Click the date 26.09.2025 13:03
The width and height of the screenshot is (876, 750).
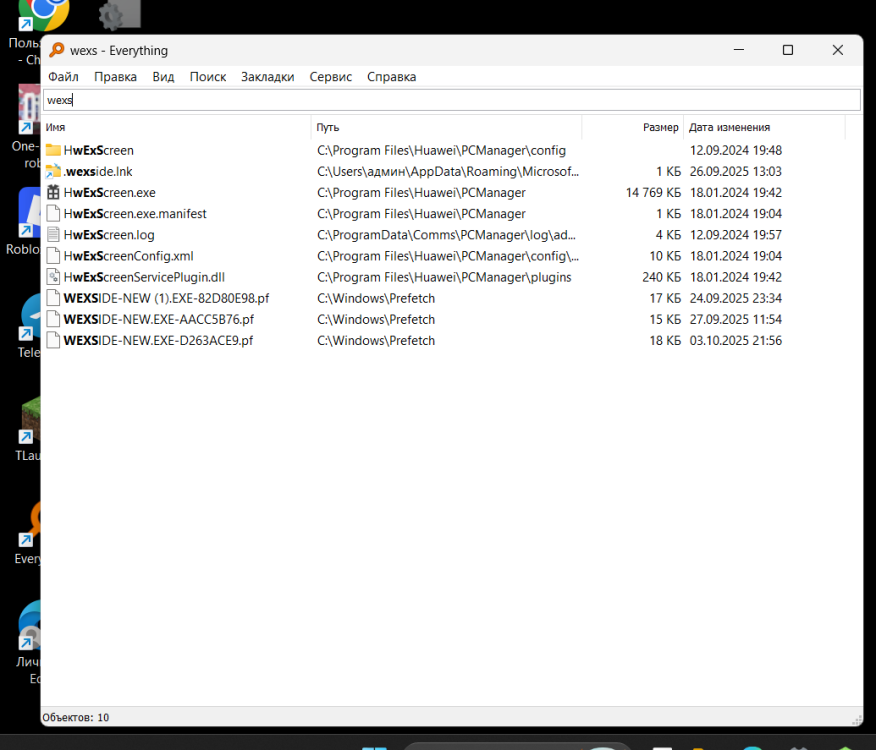(x=736, y=172)
